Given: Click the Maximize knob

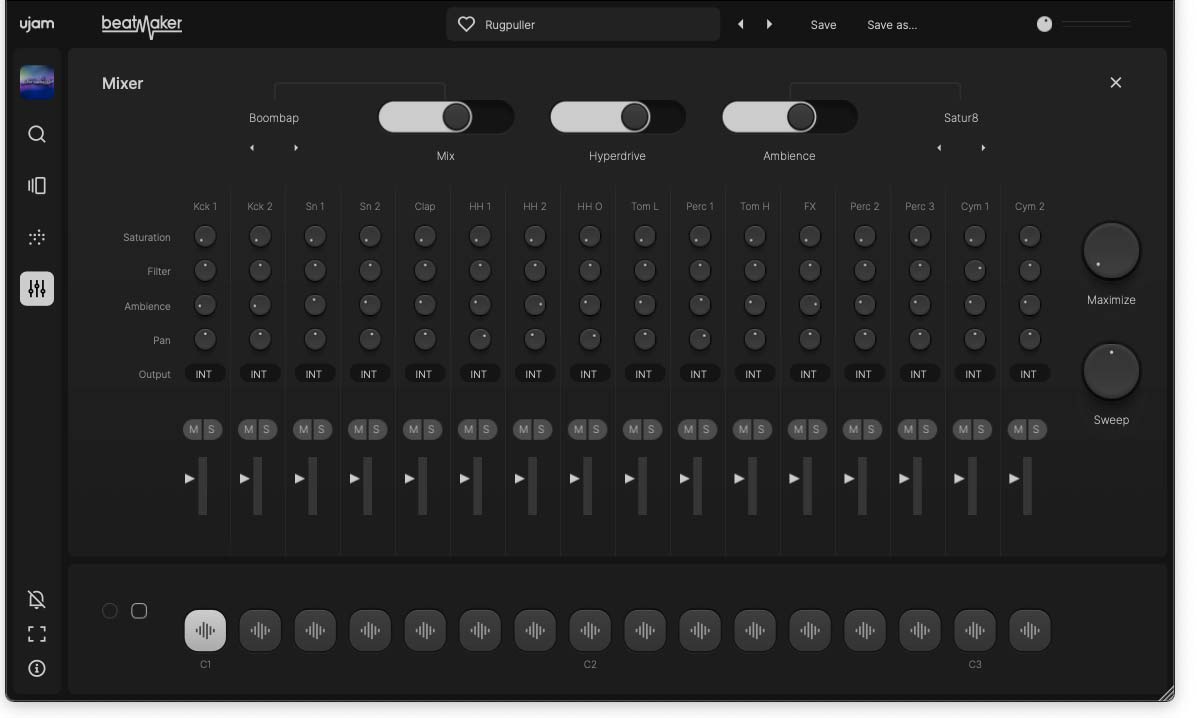Looking at the screenshot, I should tap(1111, 250).
